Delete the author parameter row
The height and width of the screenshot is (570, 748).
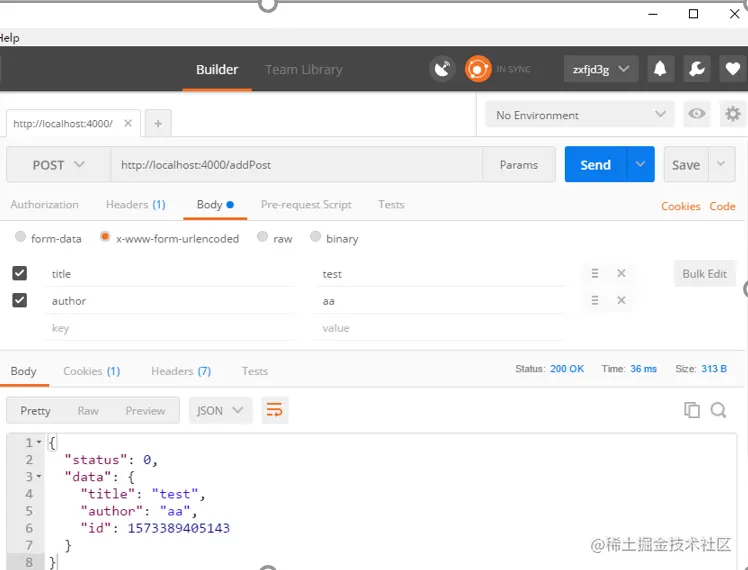click(x=621, y=301)
